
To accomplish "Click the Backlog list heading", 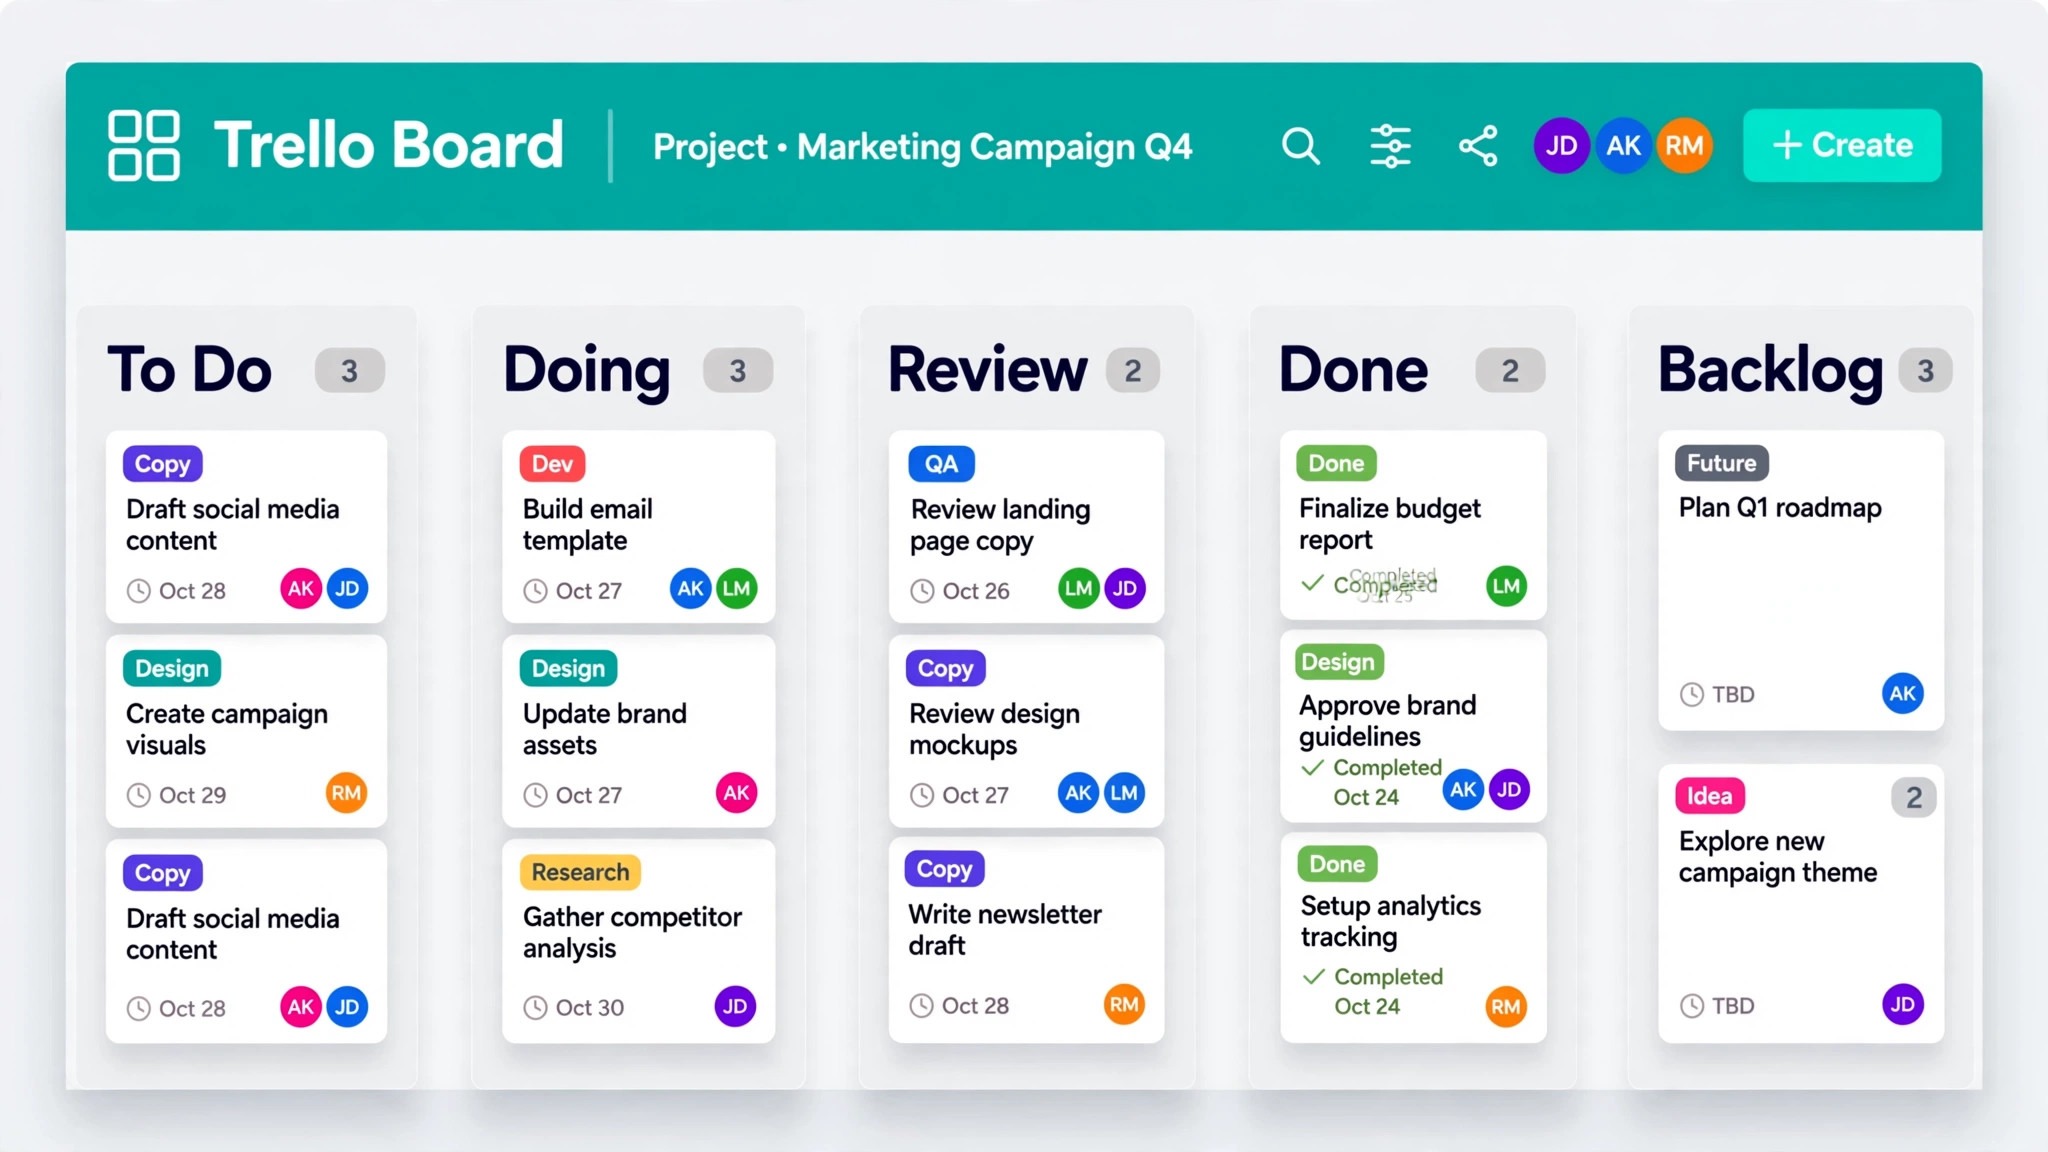I will point(1770,371).
